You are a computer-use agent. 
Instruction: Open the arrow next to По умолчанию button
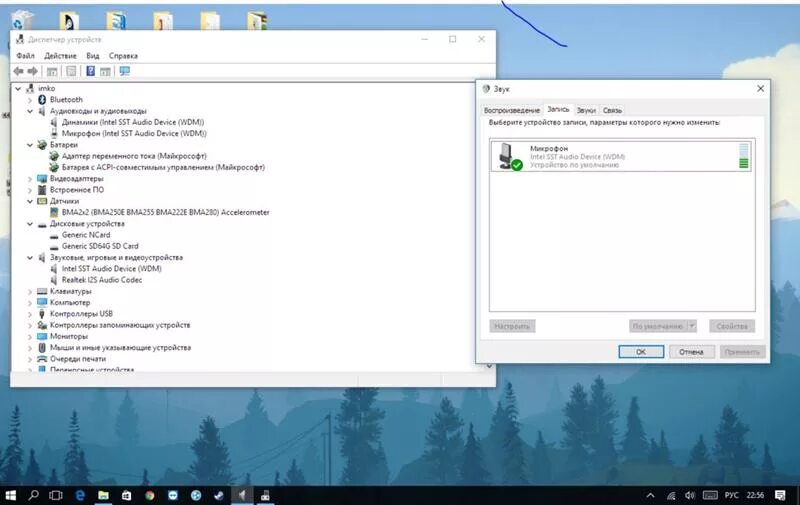point(692,326)
